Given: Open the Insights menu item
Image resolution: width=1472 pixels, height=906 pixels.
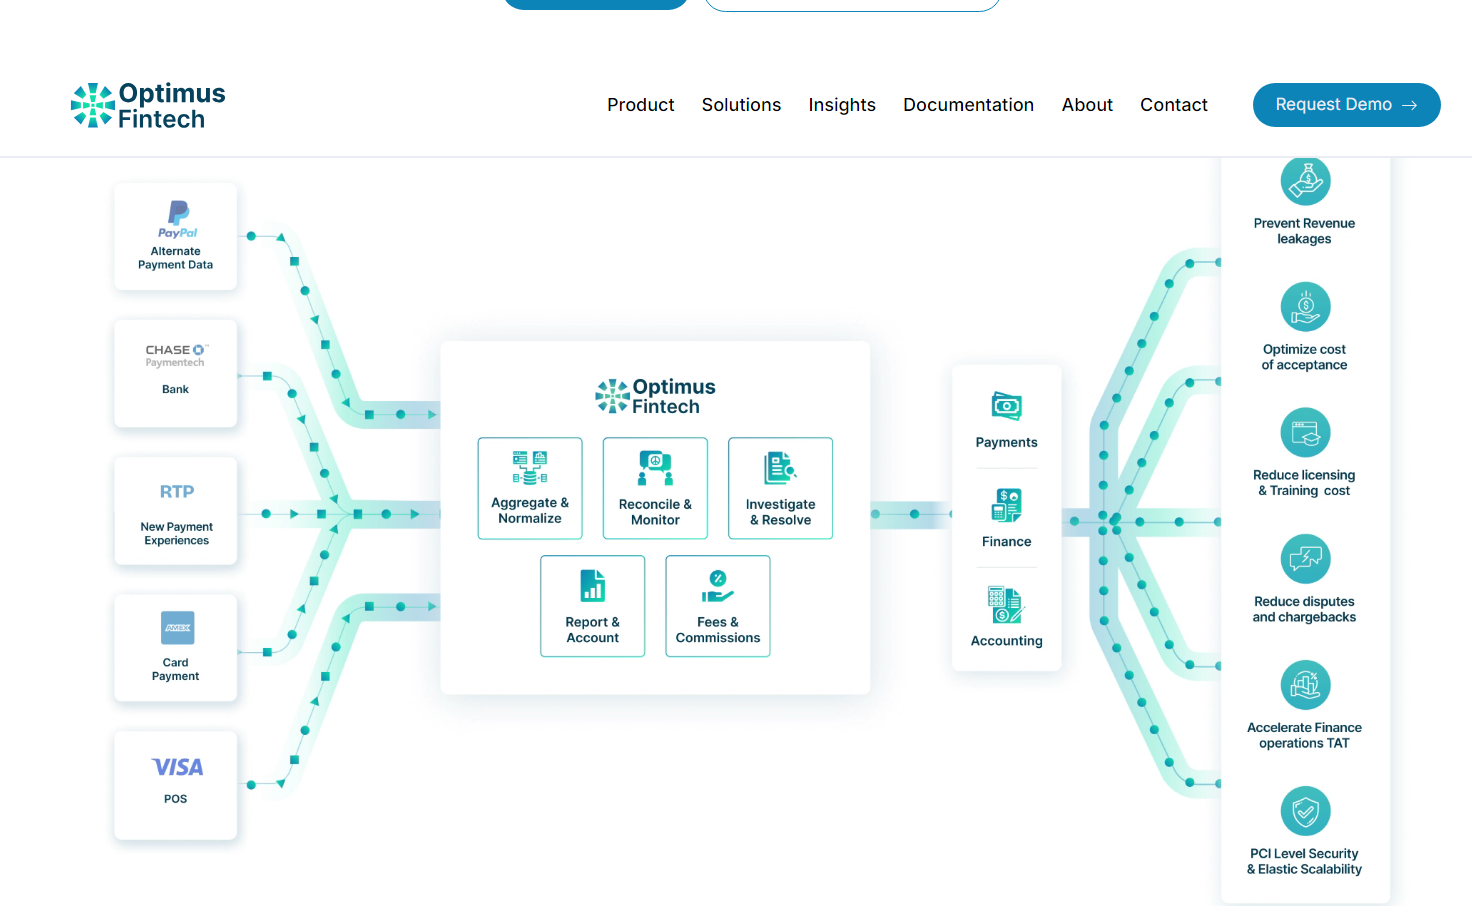Looking at the screenshot, I should (x=842, y=105).
